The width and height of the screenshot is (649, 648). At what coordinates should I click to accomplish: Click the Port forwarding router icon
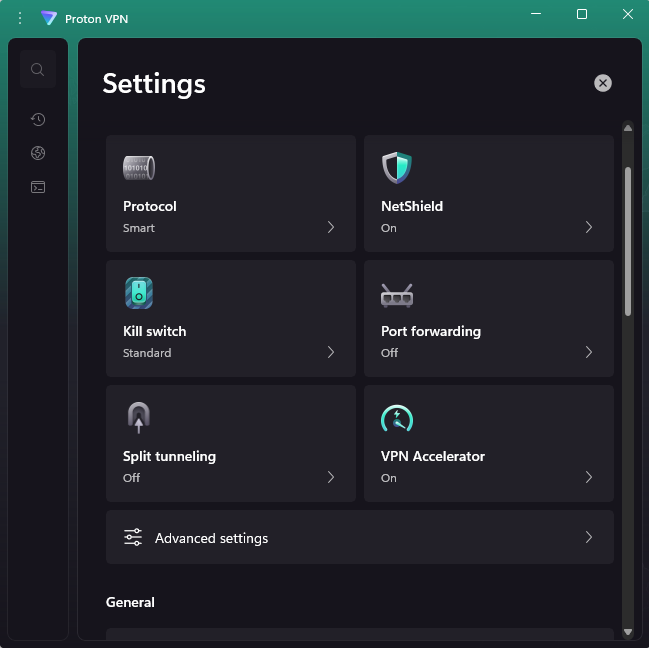[397, 295]
